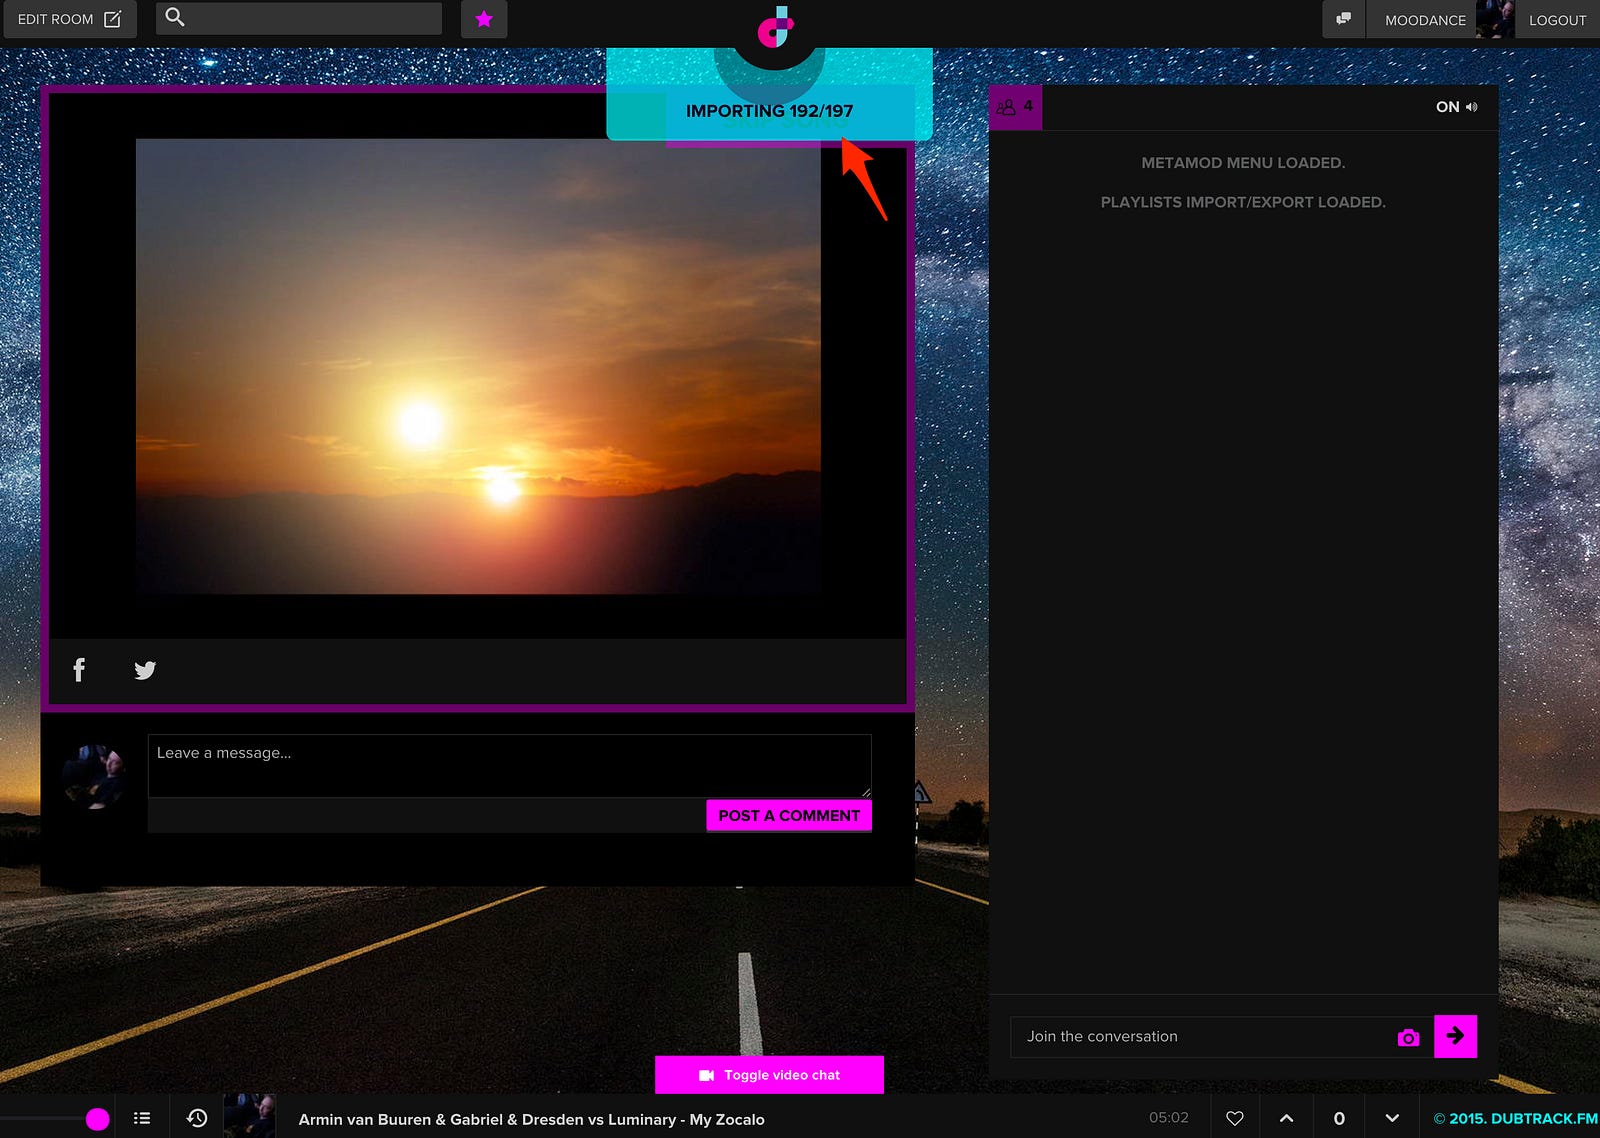The height and width of the screenshot is (1138, 1600).
Task: Click the Logout button
Action: pos(1557,20)
